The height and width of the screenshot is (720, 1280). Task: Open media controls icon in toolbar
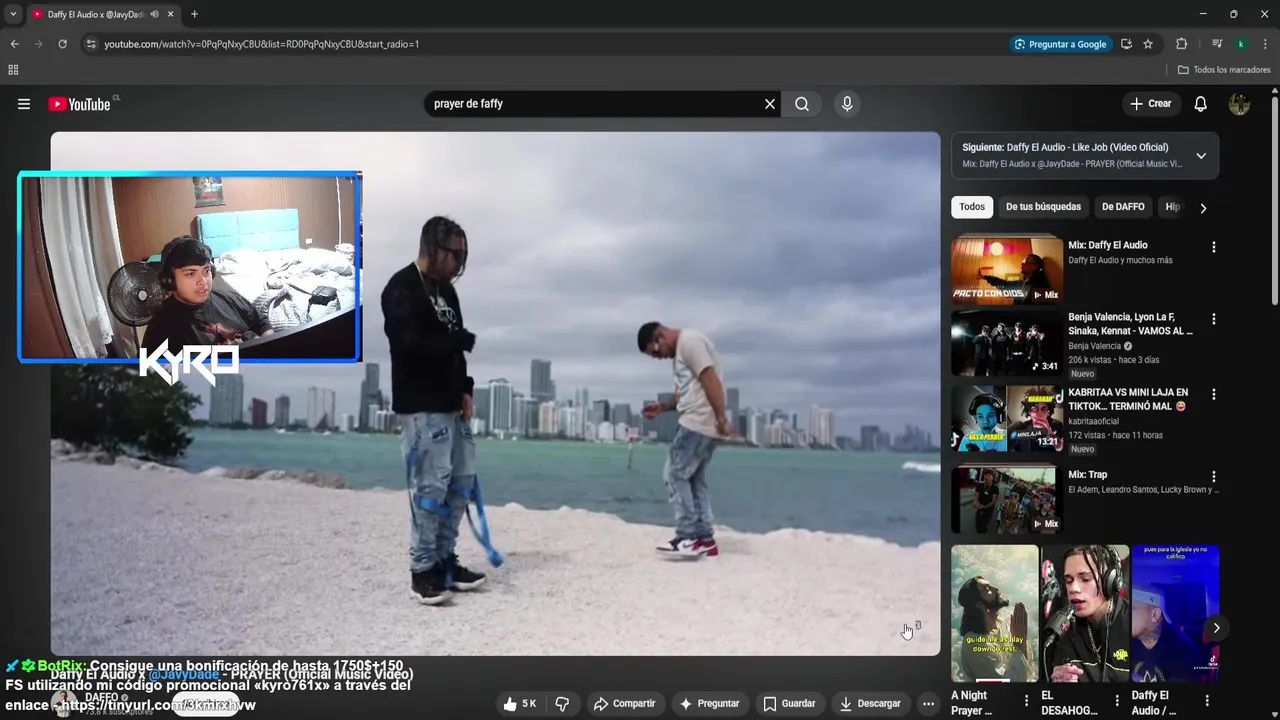(1217, 44)
